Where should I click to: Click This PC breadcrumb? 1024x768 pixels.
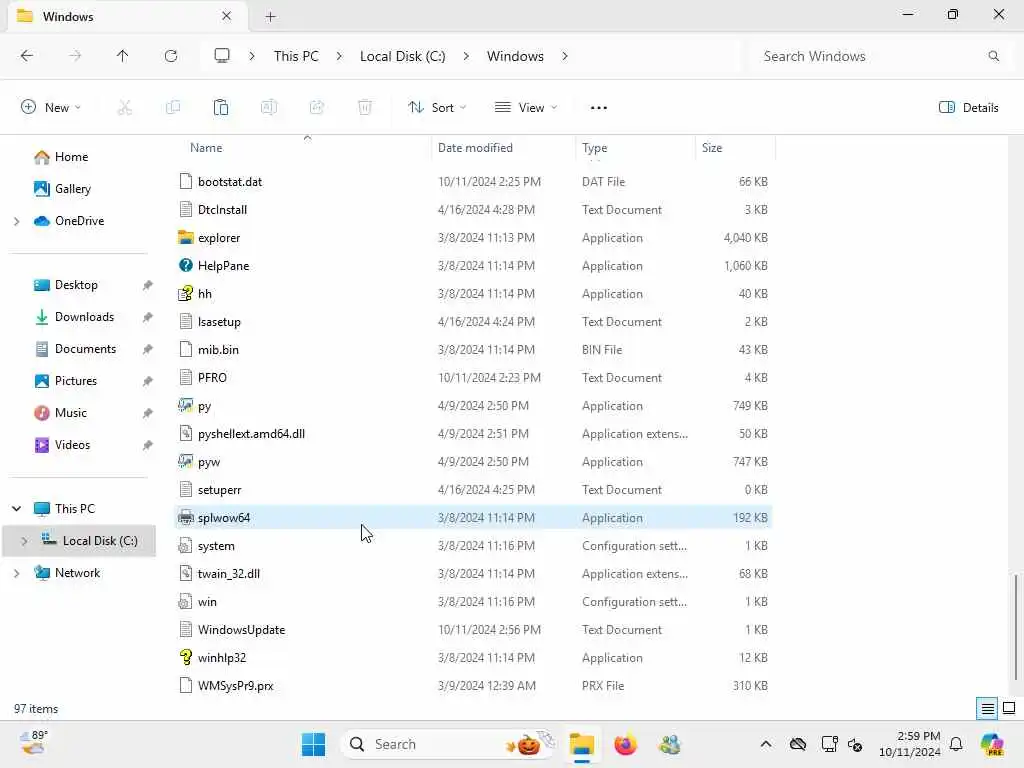(x=296, y=56)
